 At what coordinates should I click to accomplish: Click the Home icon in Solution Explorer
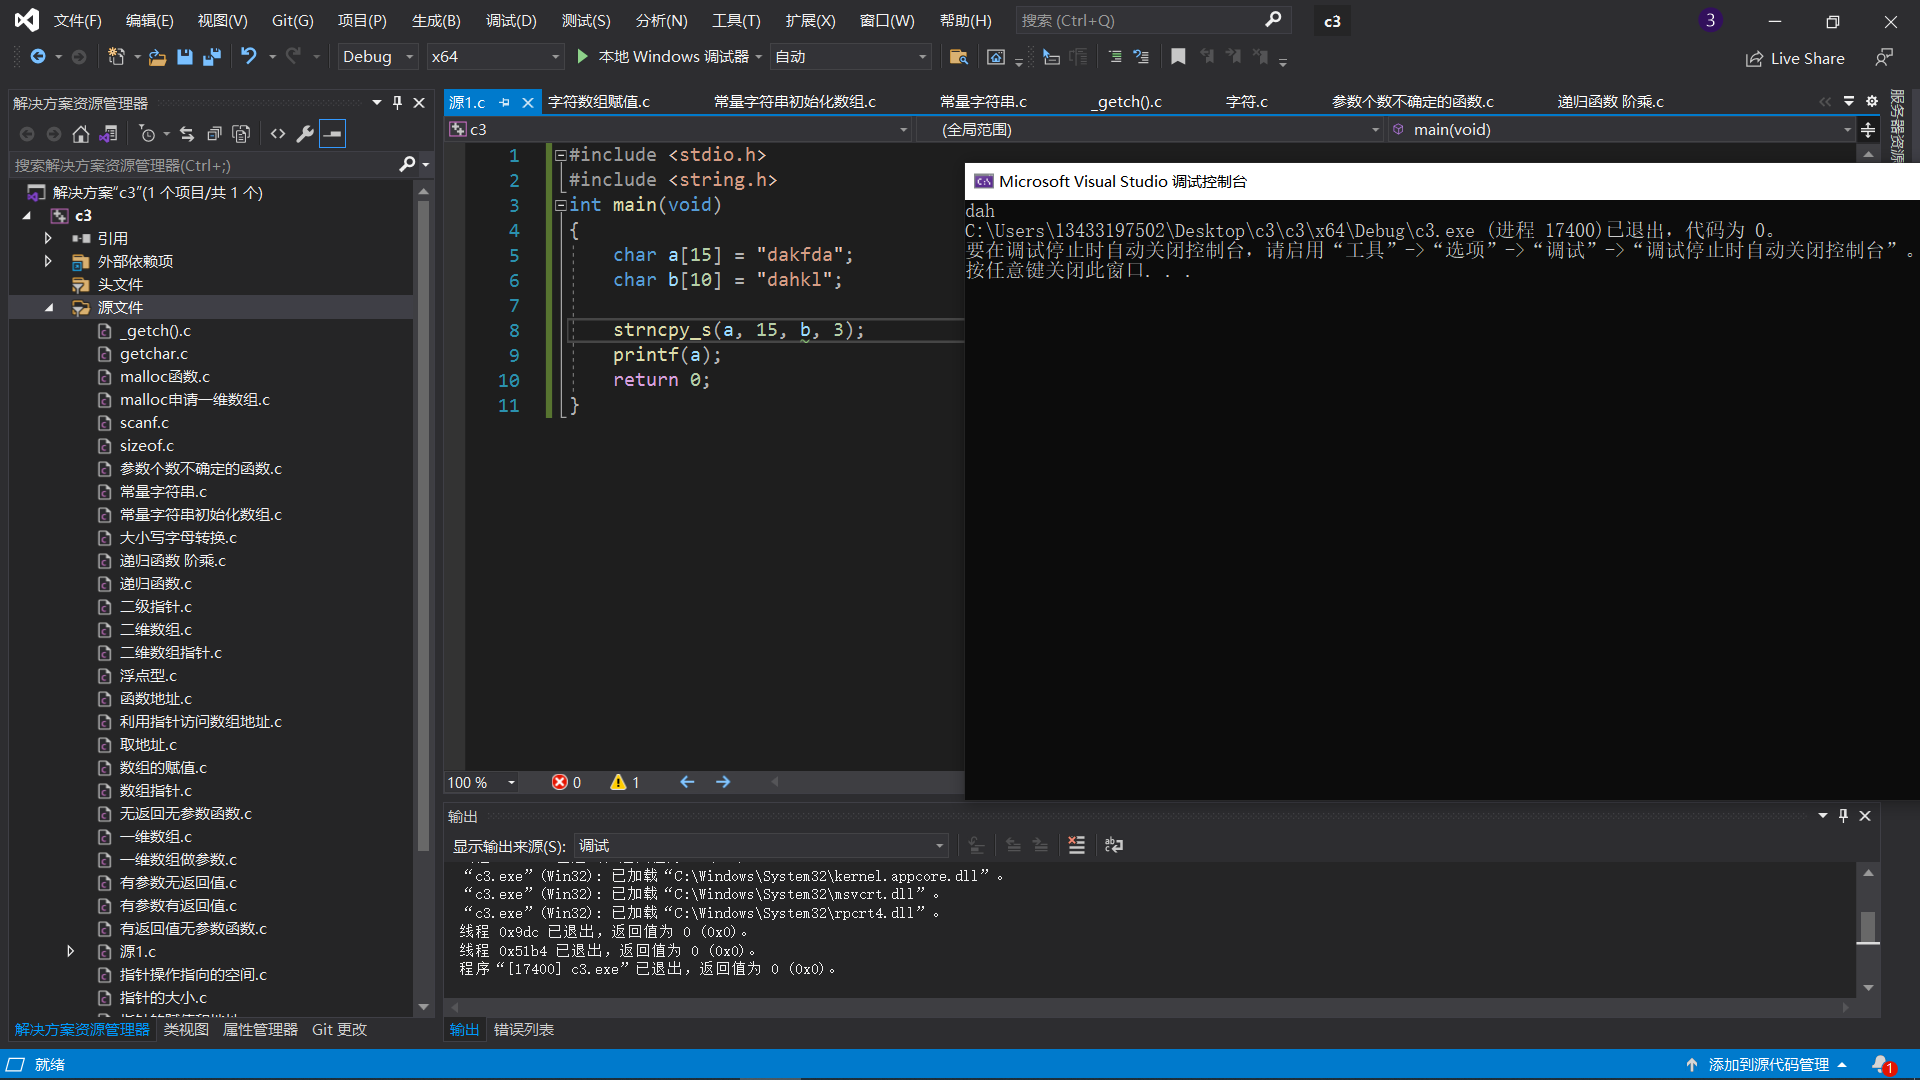click(x=81, y=134)
